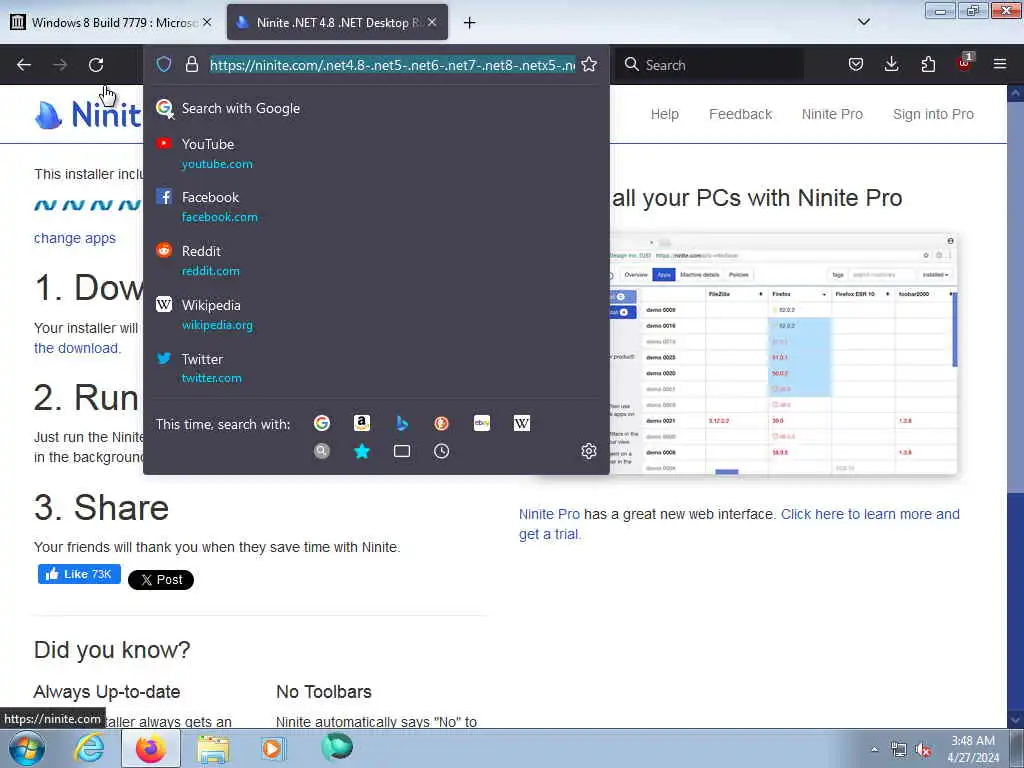Open Windows Explorer from taskbar

tap(213, 748)
